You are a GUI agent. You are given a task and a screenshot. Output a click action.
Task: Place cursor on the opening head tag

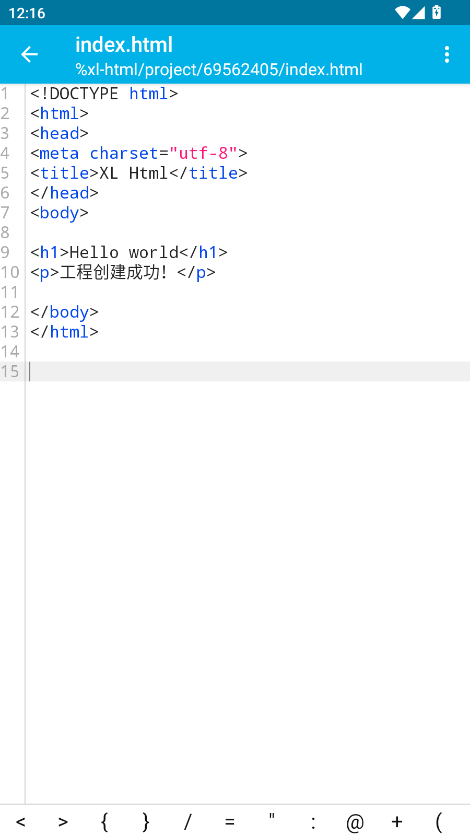[59, 133]
